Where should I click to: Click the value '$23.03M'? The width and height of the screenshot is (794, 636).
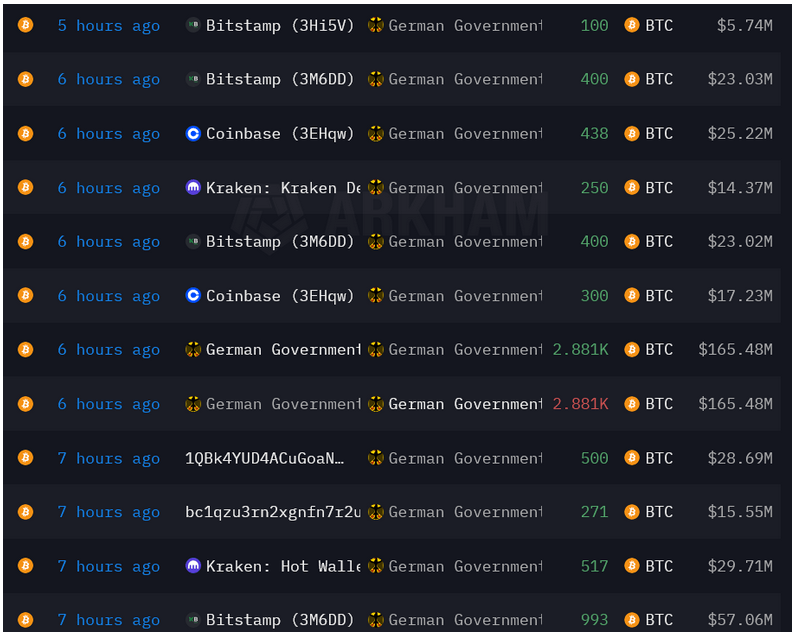click(740, 80)
